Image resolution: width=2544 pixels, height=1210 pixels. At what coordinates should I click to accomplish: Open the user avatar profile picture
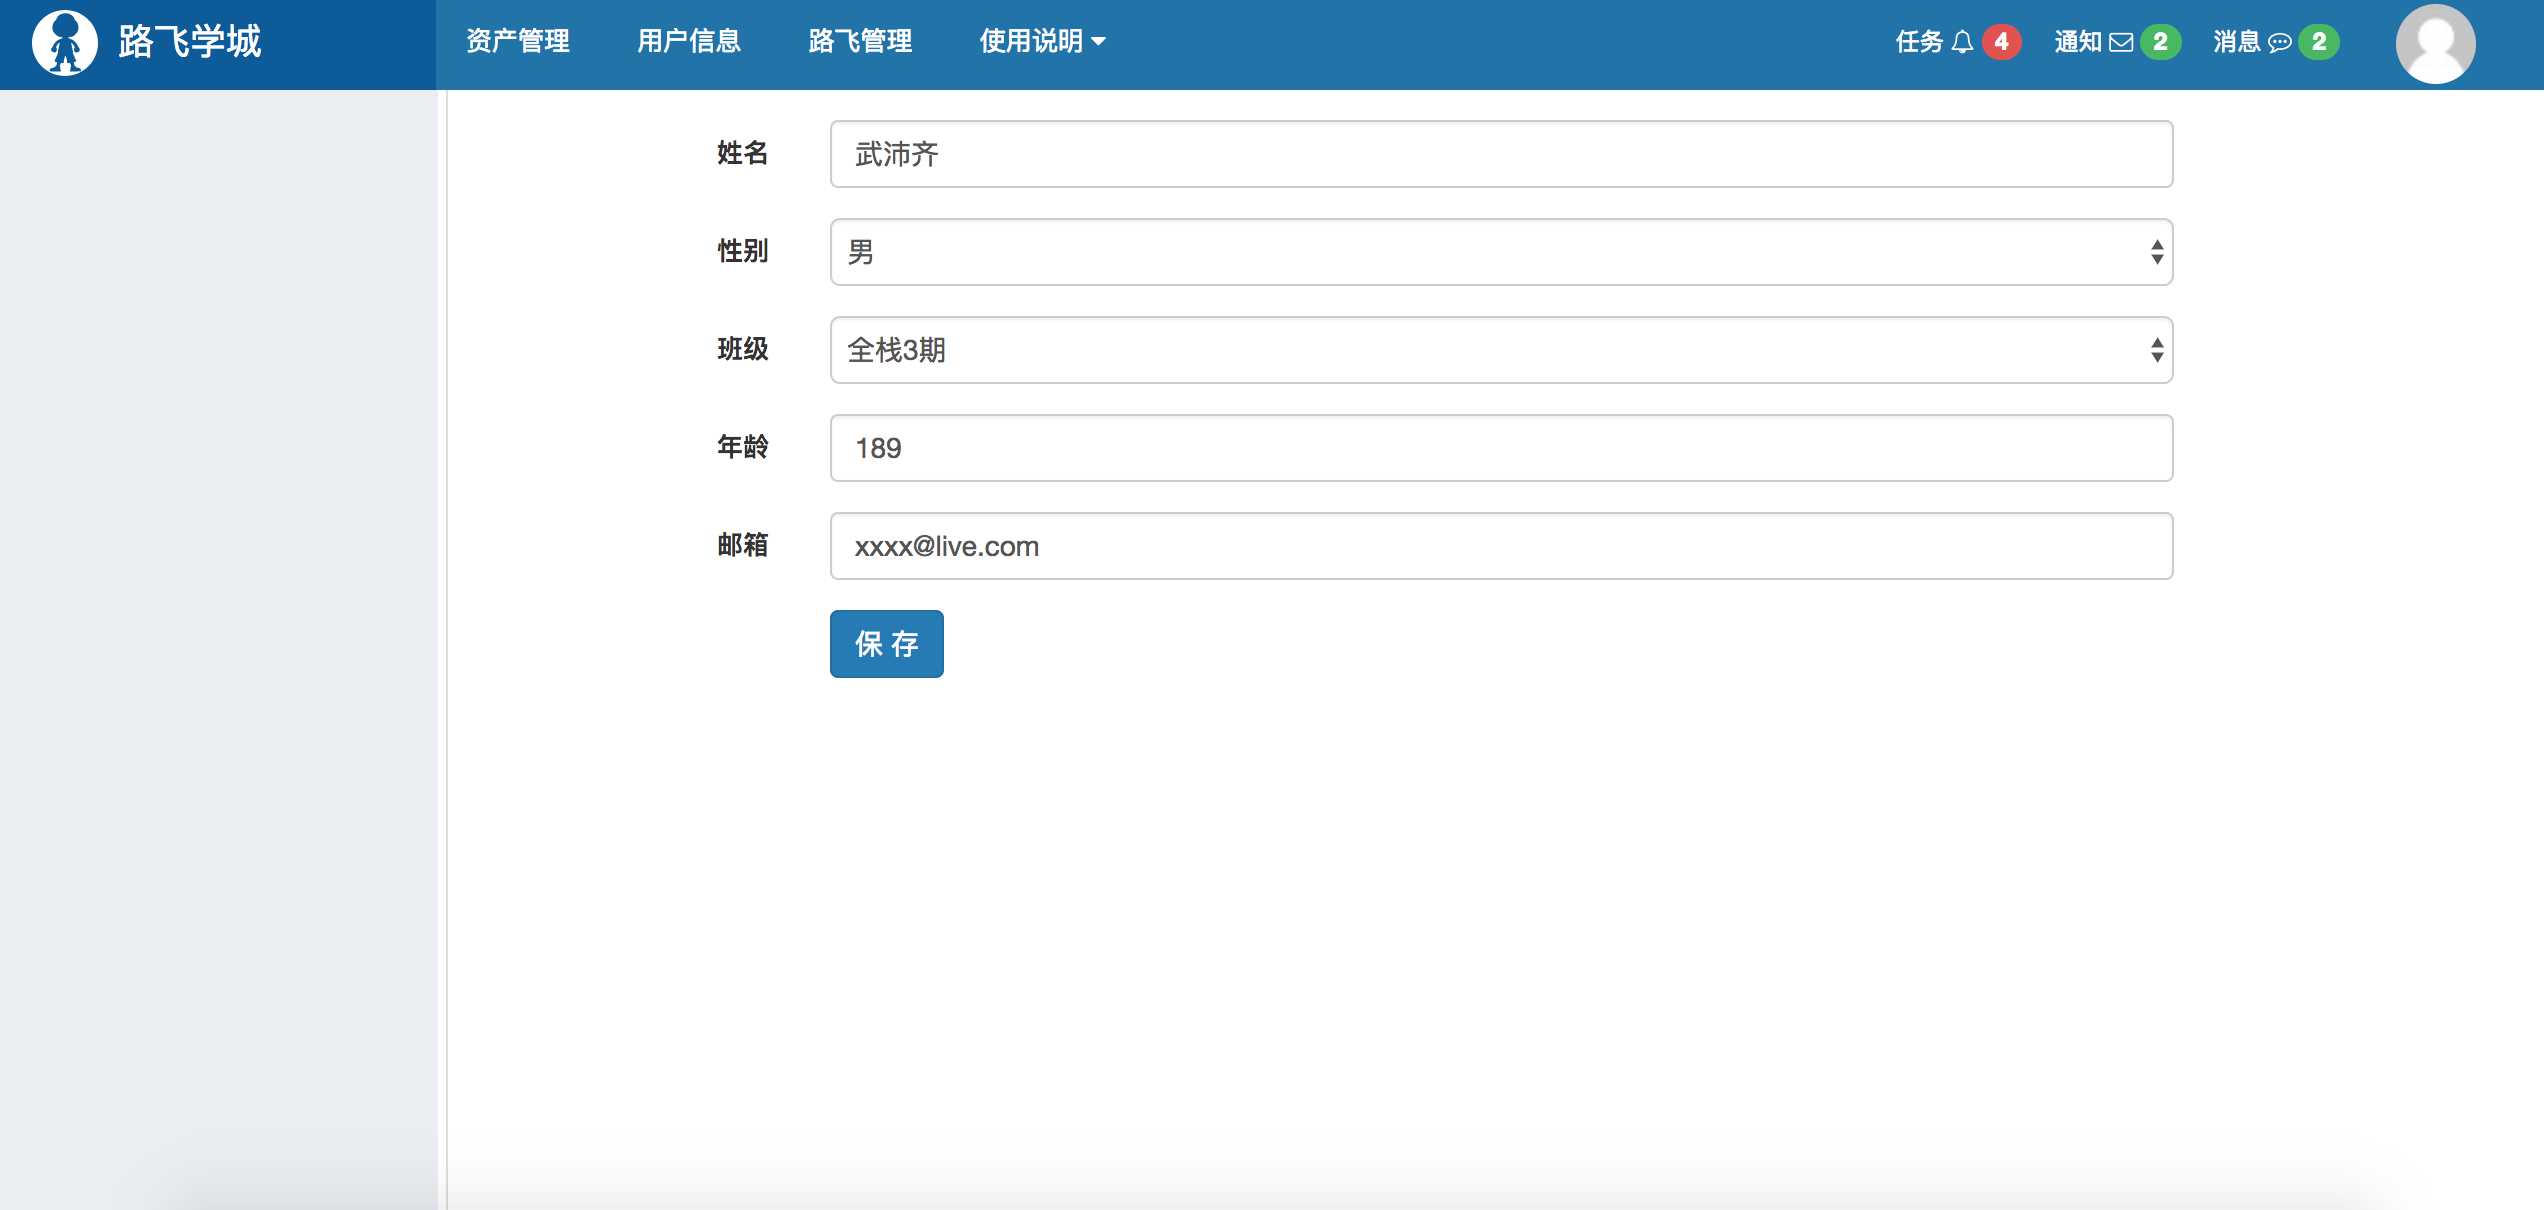click(2436, 44)
